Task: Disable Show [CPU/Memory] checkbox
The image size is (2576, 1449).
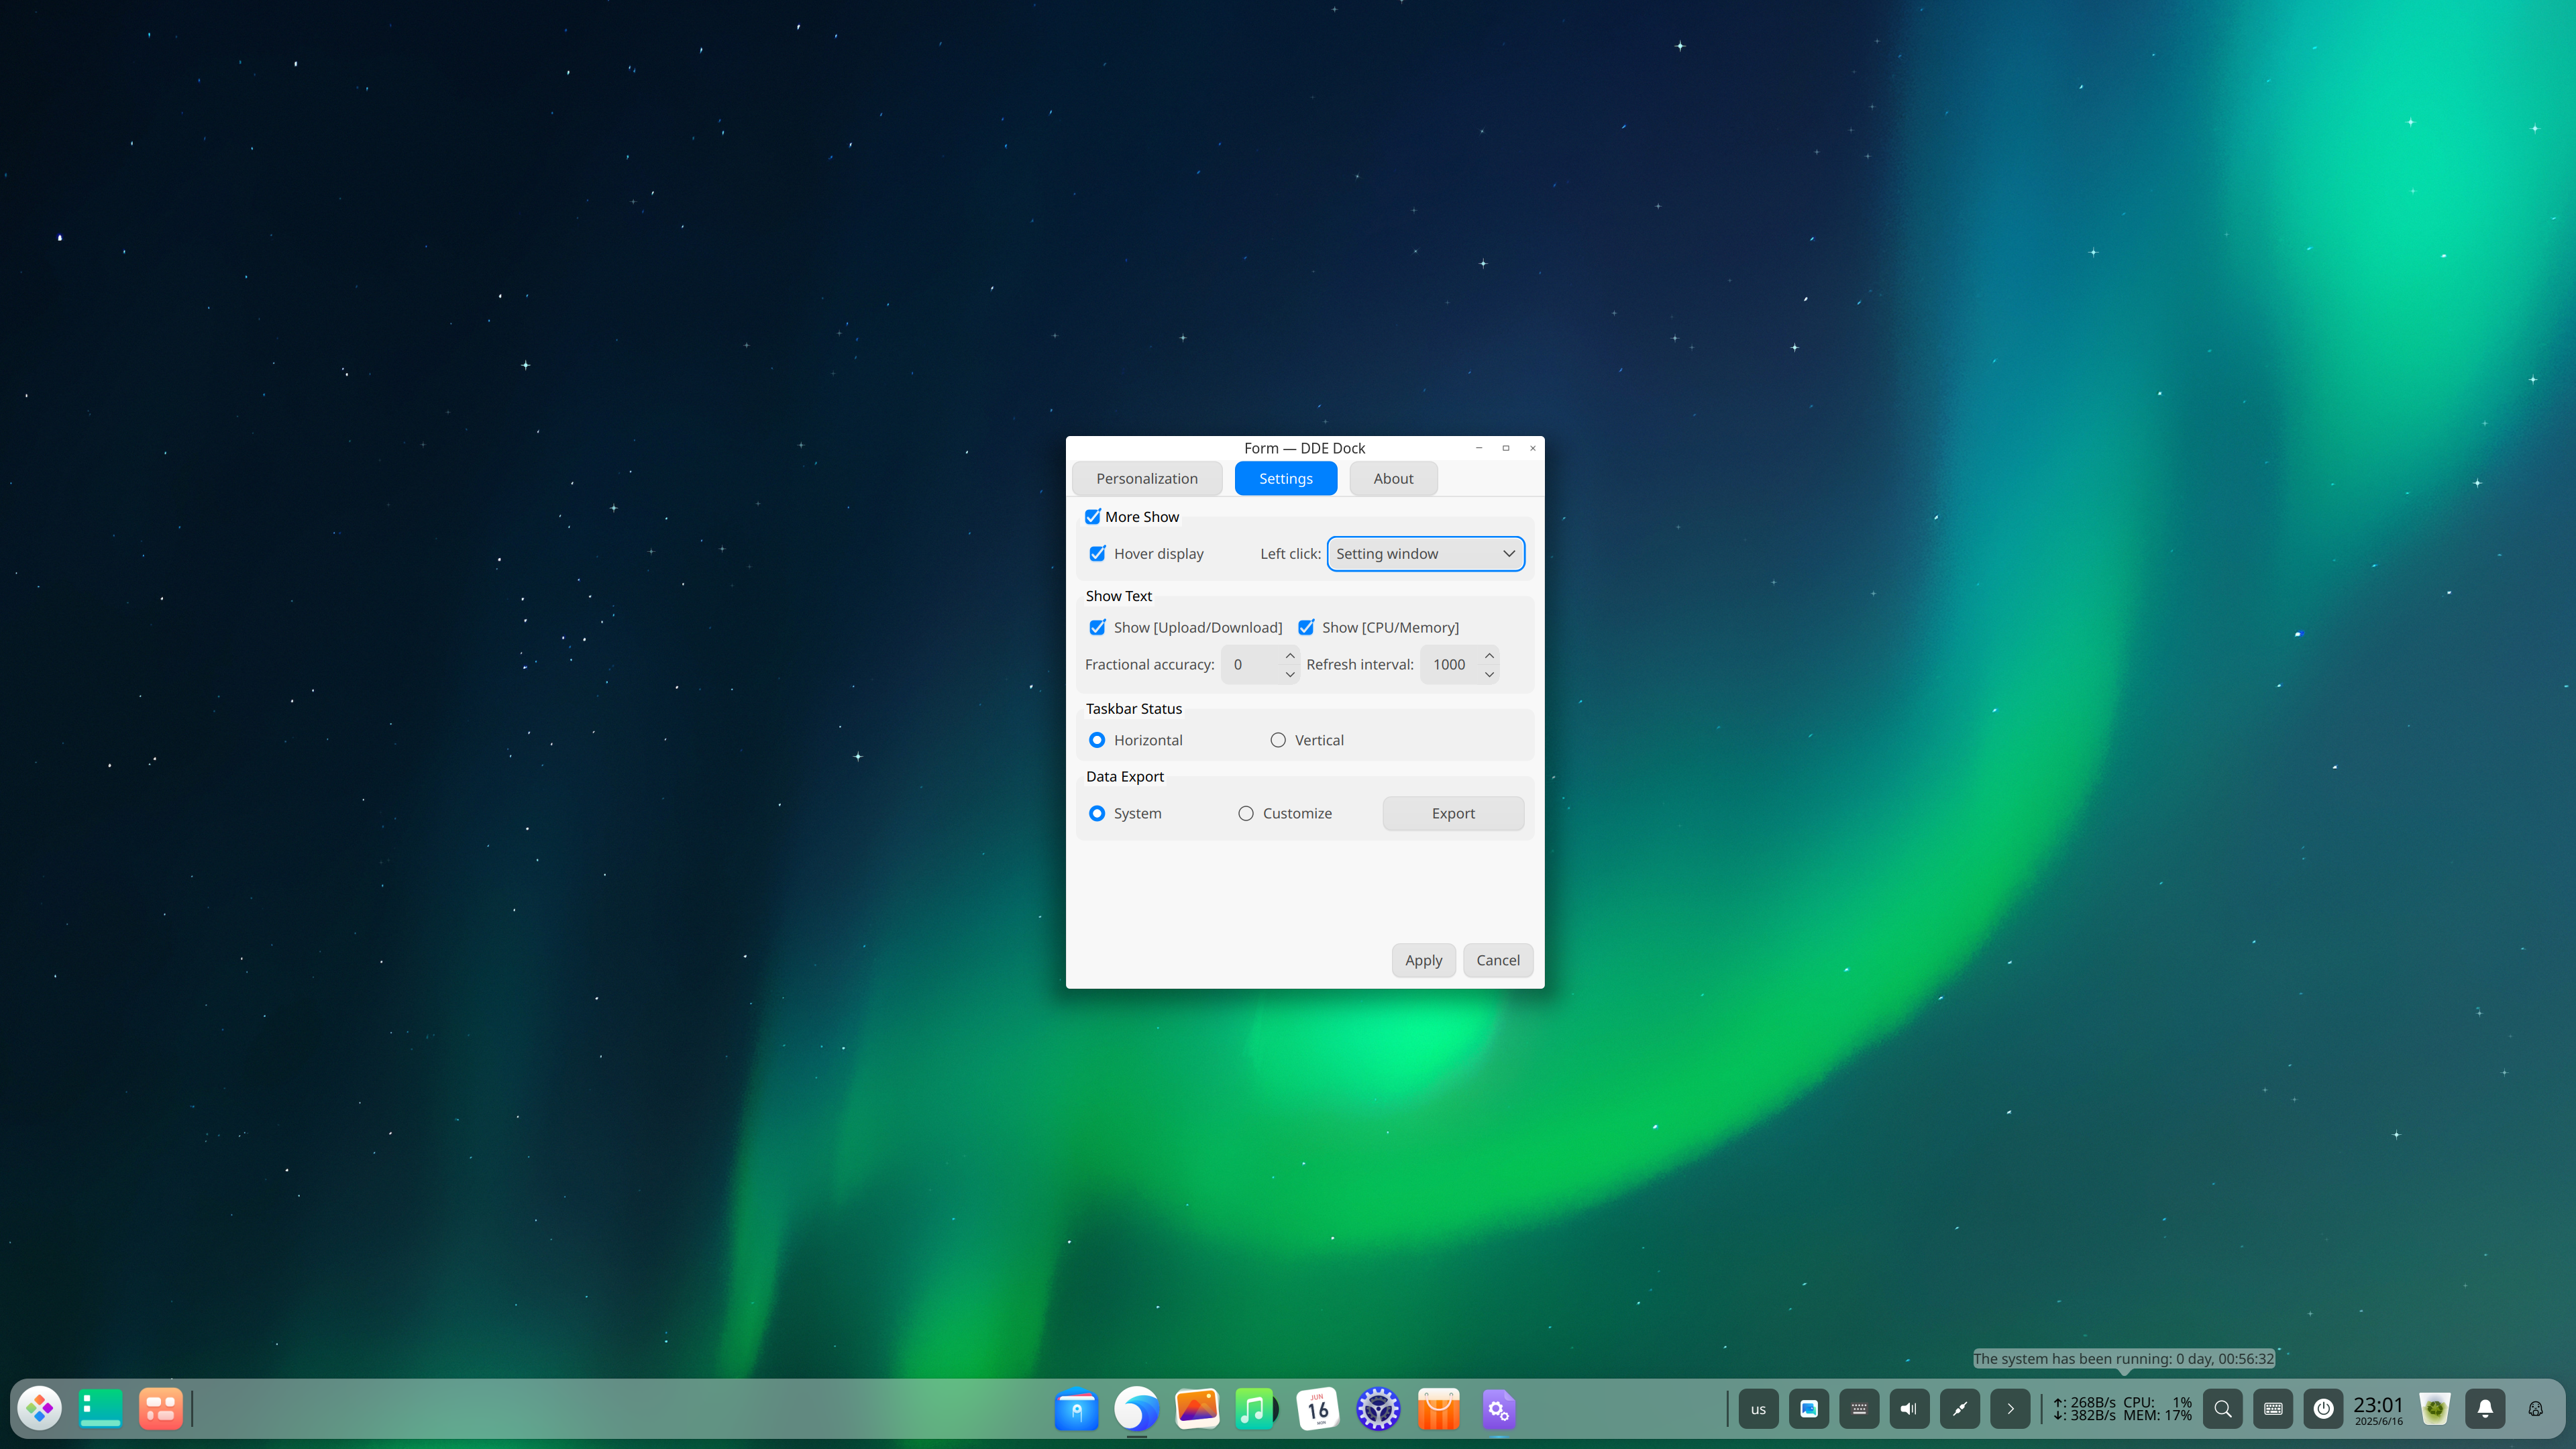Action: [x=1306, y=628]
